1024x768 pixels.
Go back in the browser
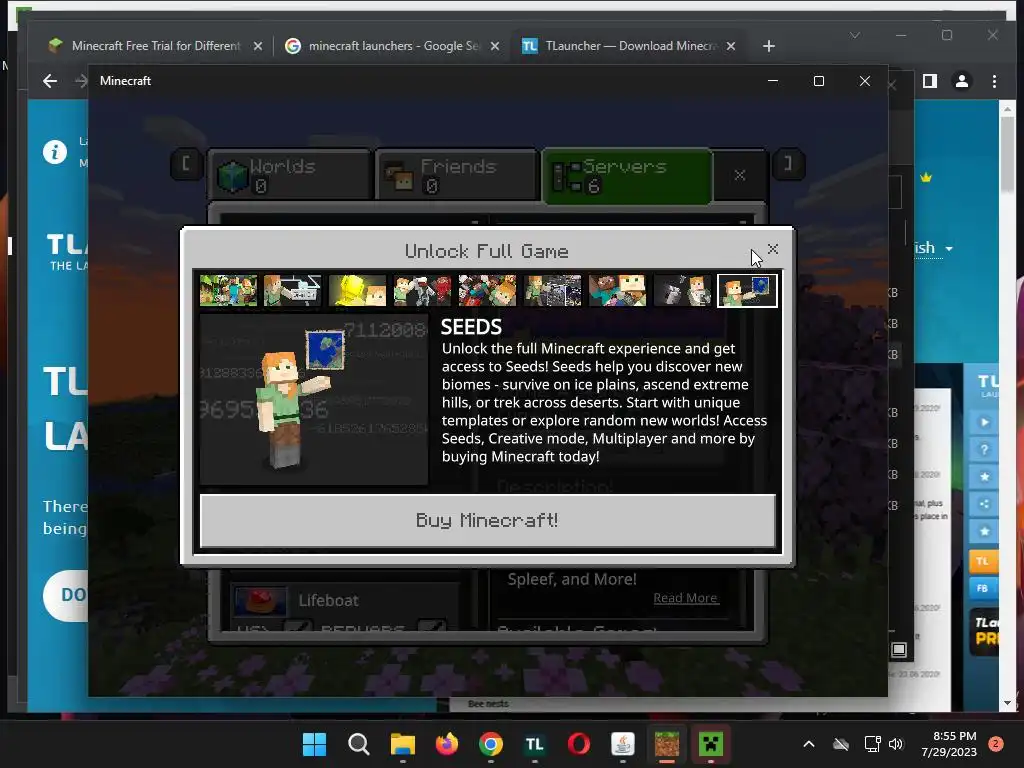tap(50, 81)
